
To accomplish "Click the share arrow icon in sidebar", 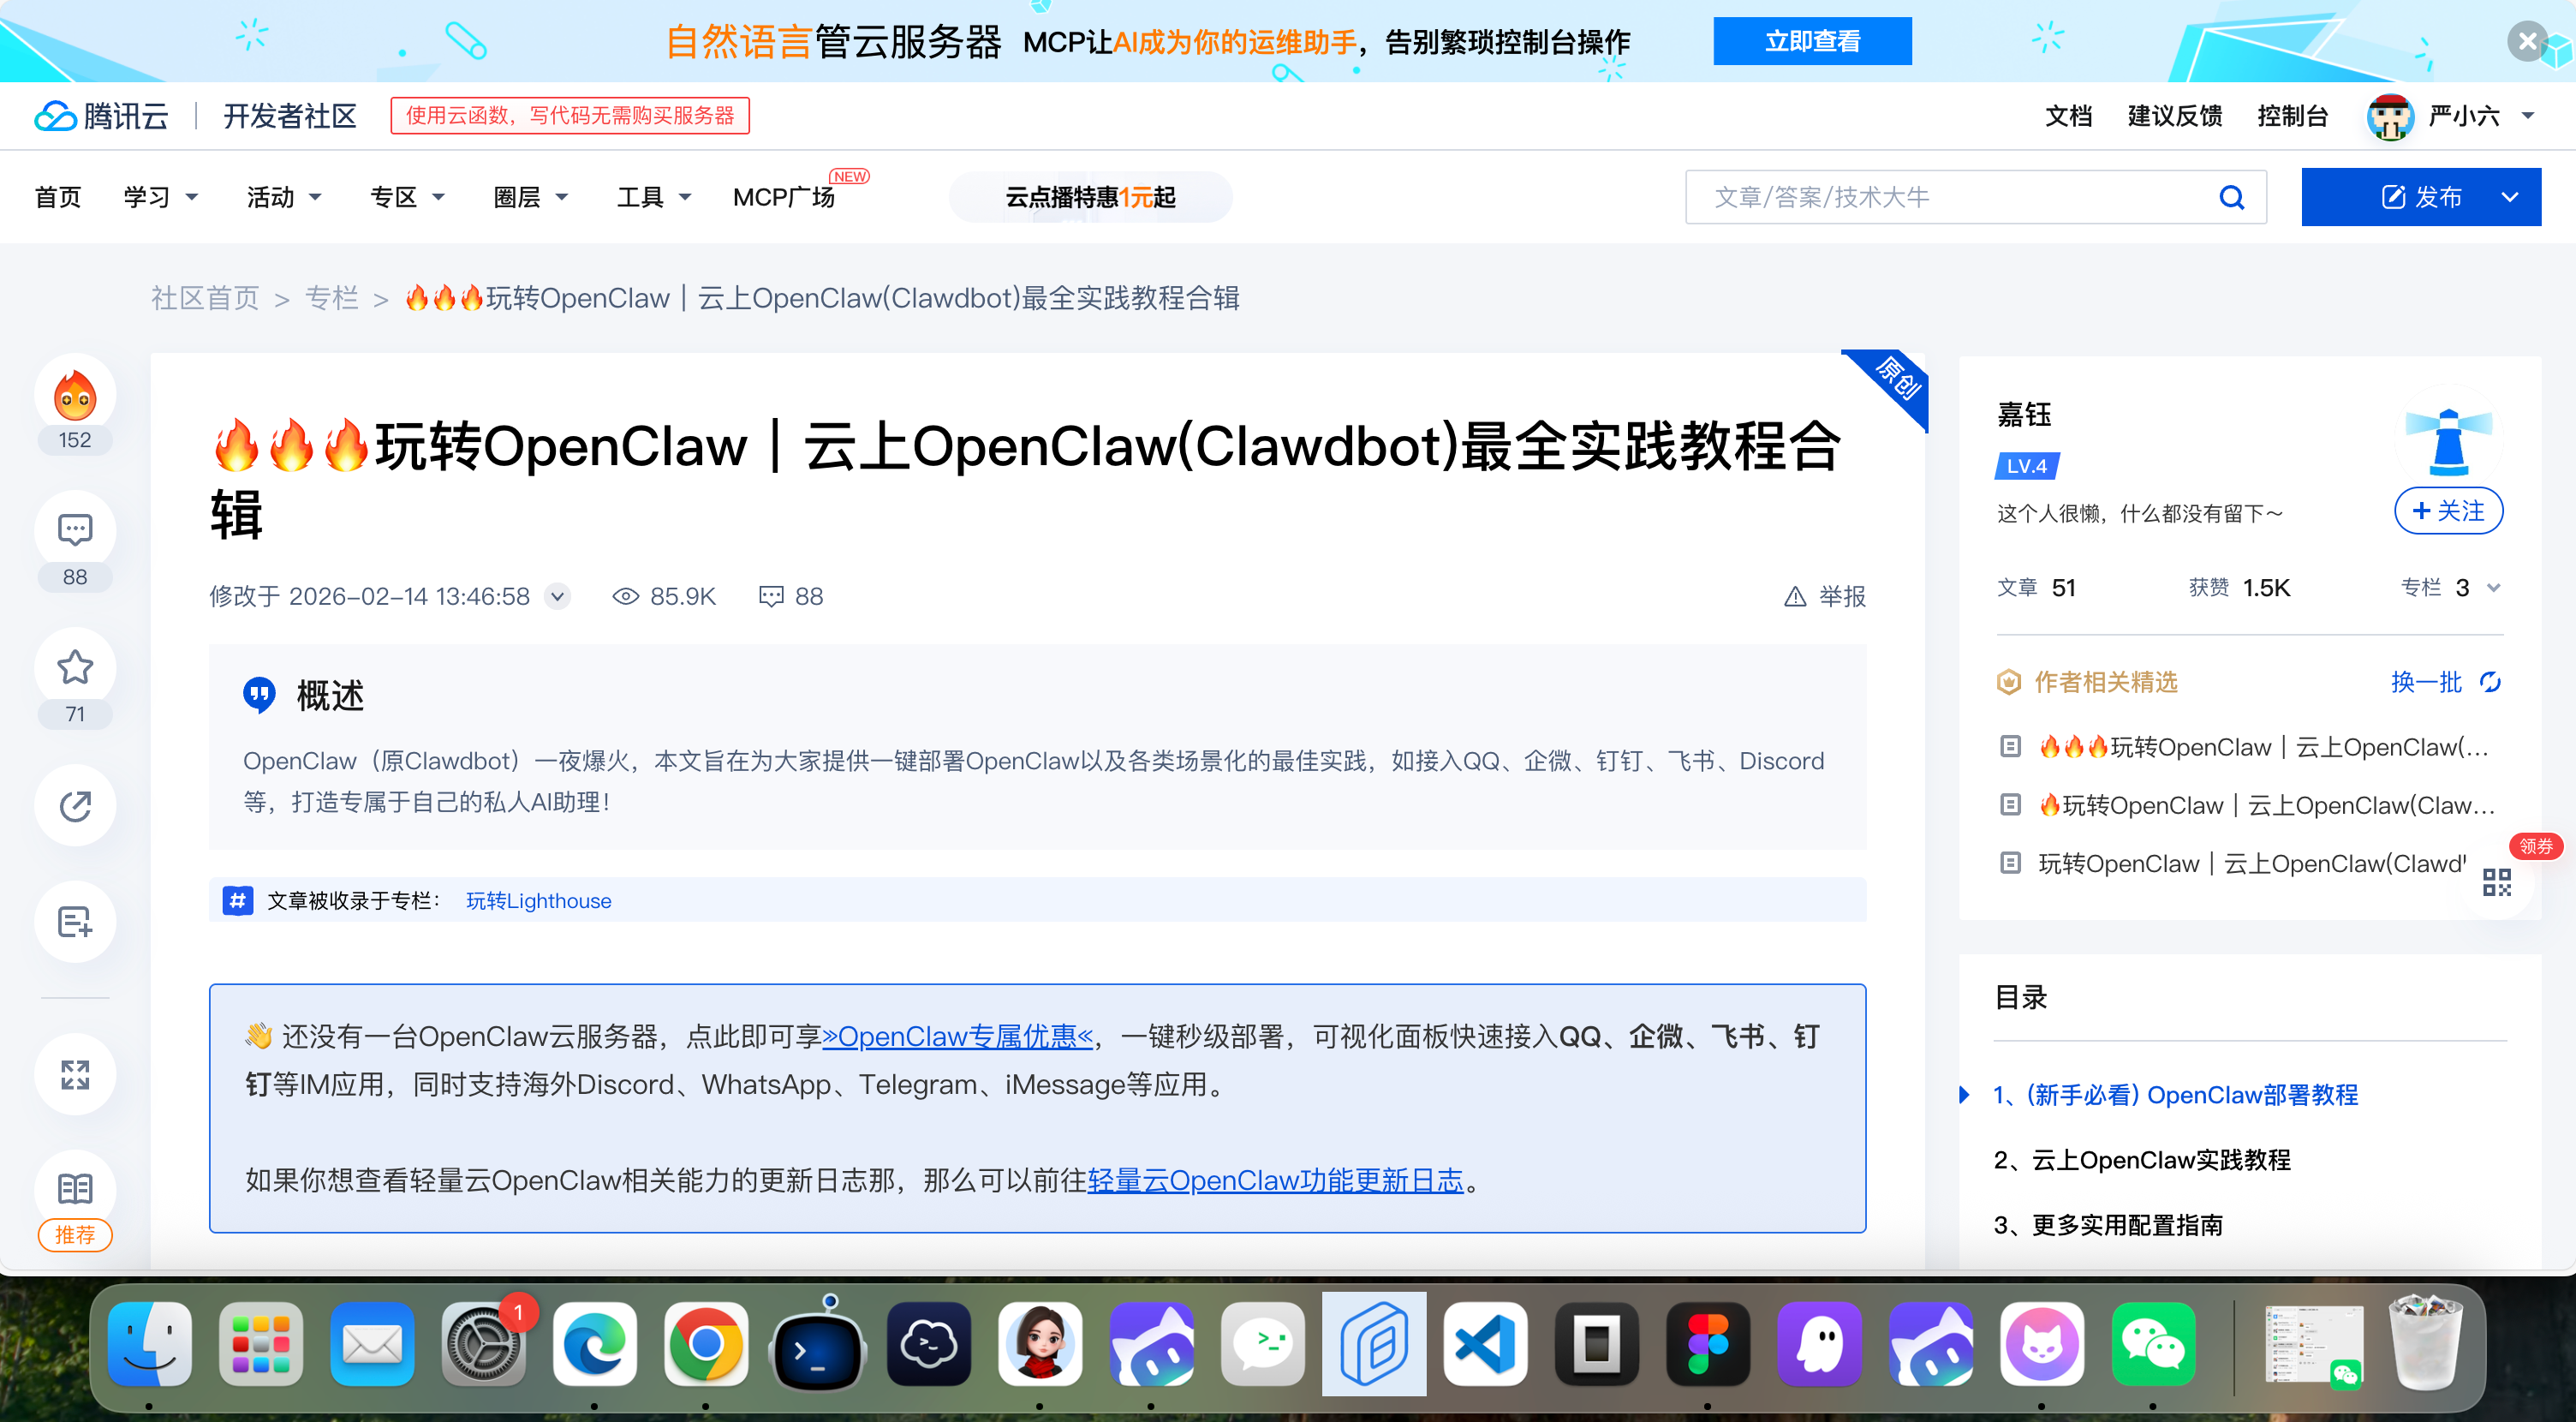I will pos(75,806).
